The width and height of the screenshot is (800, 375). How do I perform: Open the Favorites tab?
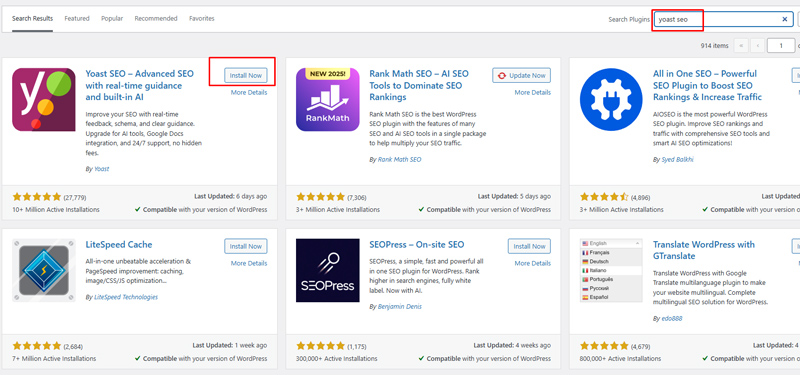coord(202,19)
